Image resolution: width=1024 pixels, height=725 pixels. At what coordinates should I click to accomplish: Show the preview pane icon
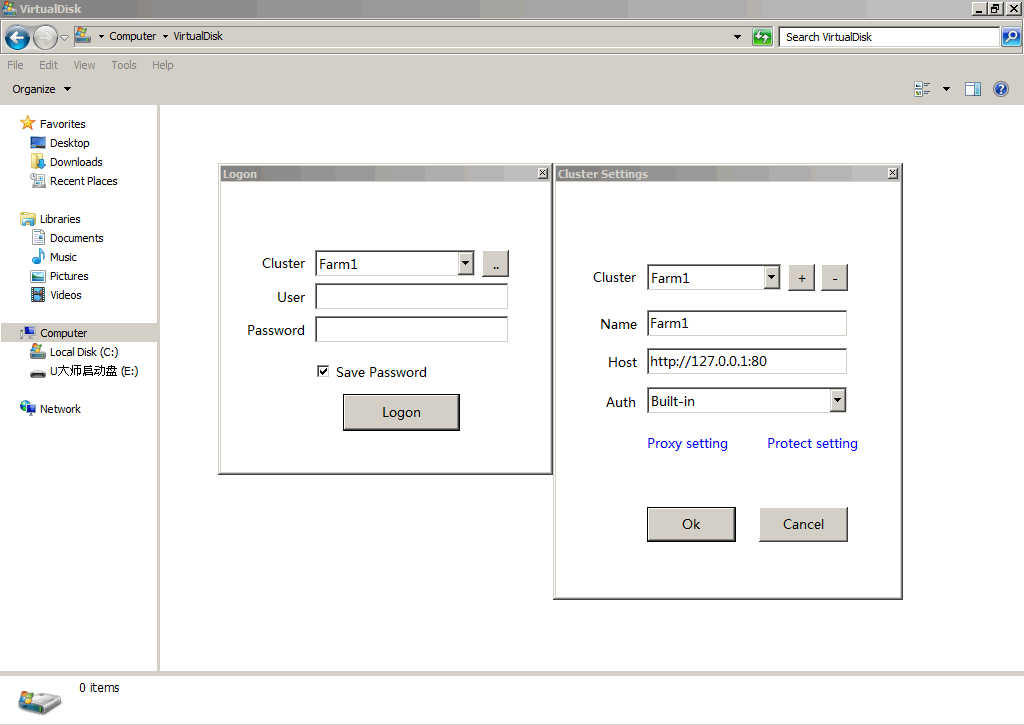tap(972, 89)
